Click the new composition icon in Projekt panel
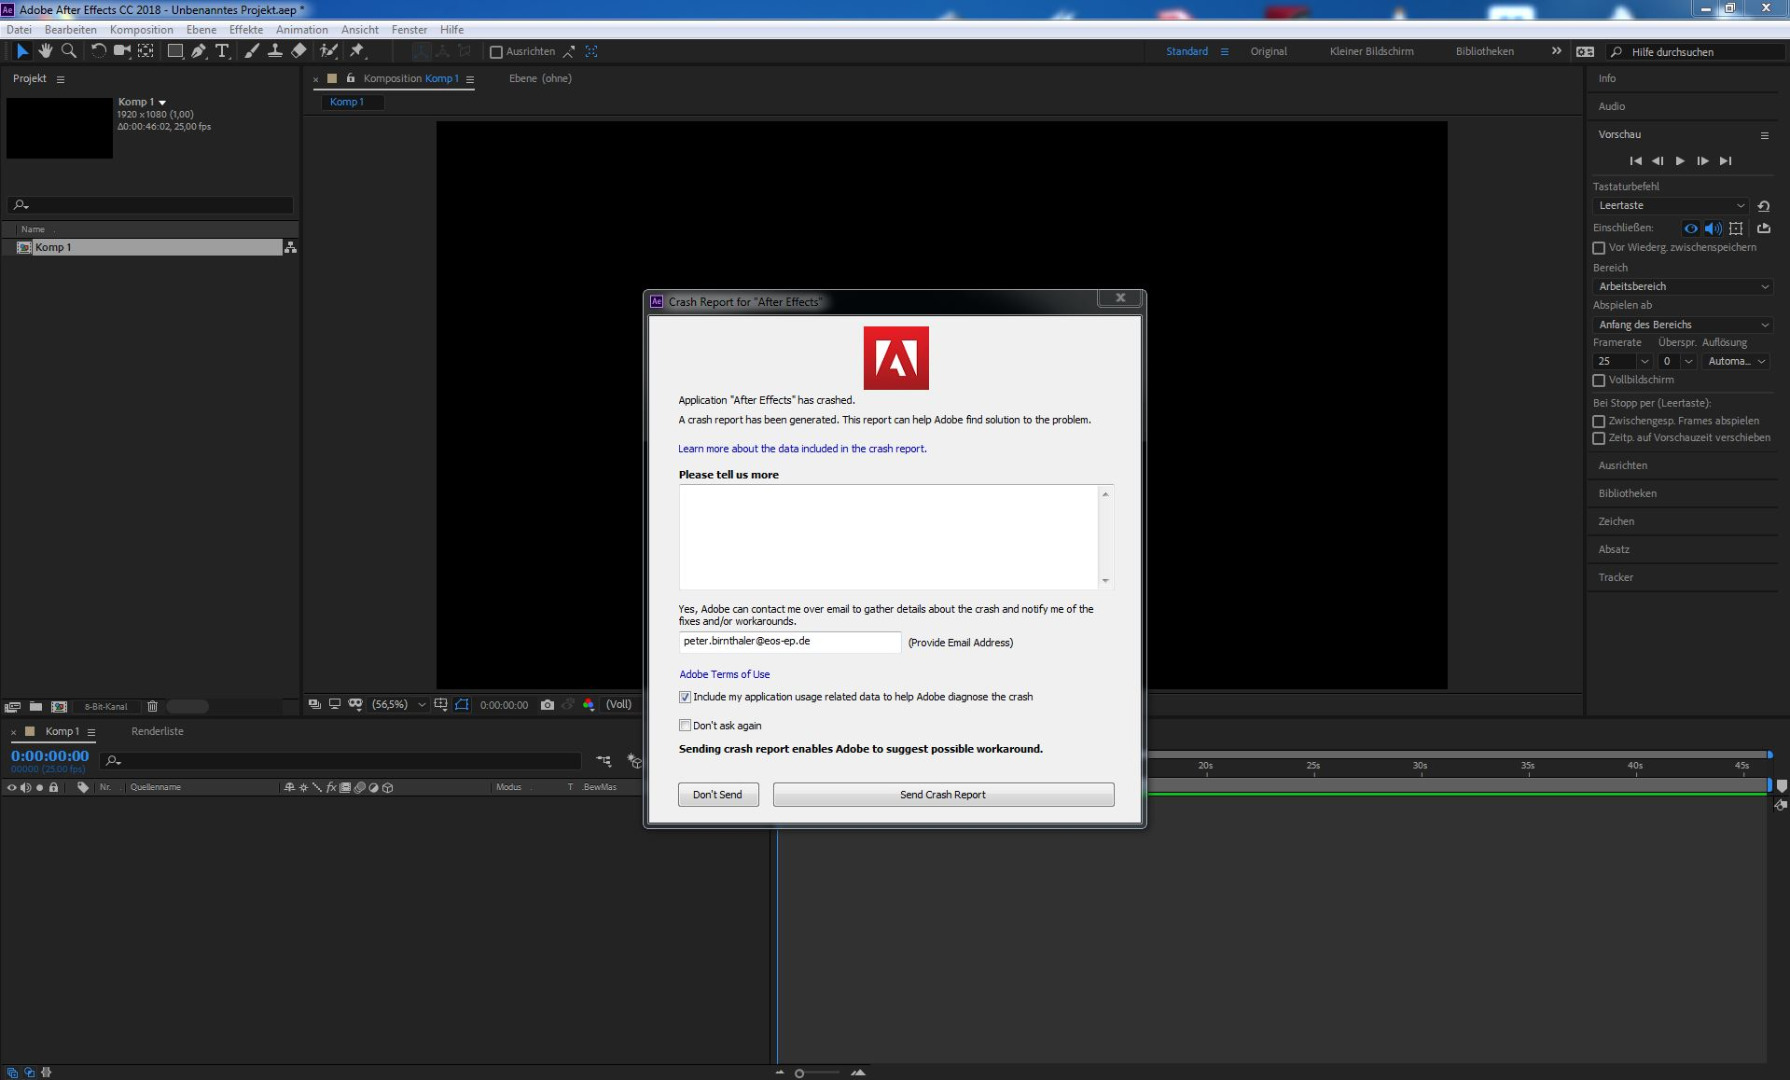 click(x=59, y=706)
